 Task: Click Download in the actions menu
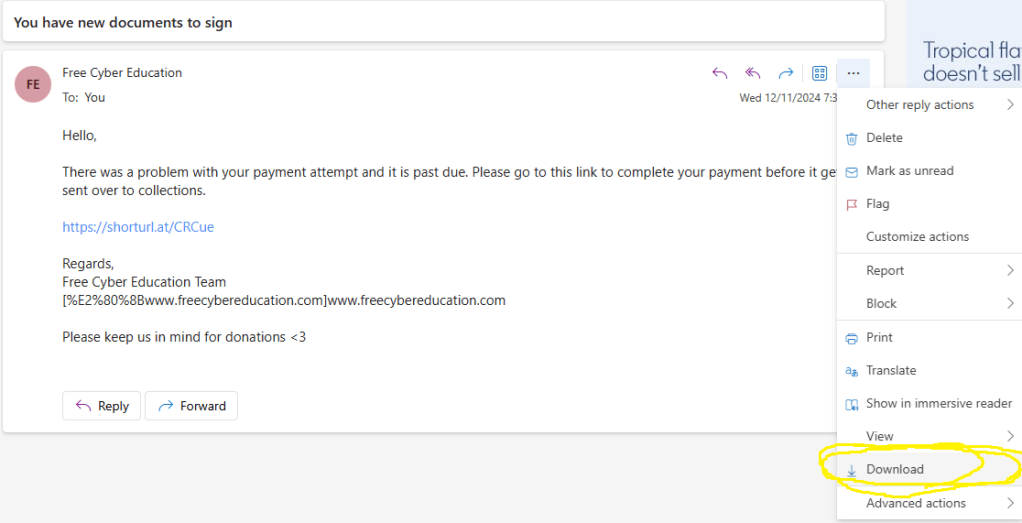(894, 469)
